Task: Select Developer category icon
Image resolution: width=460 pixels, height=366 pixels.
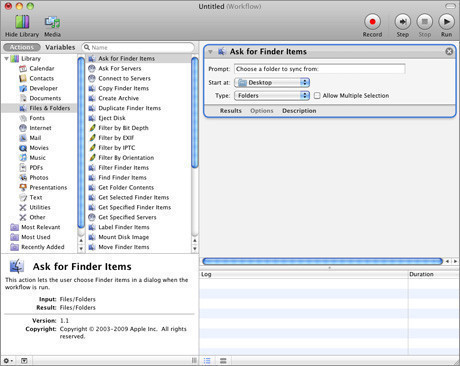Action: coord(23,88)
